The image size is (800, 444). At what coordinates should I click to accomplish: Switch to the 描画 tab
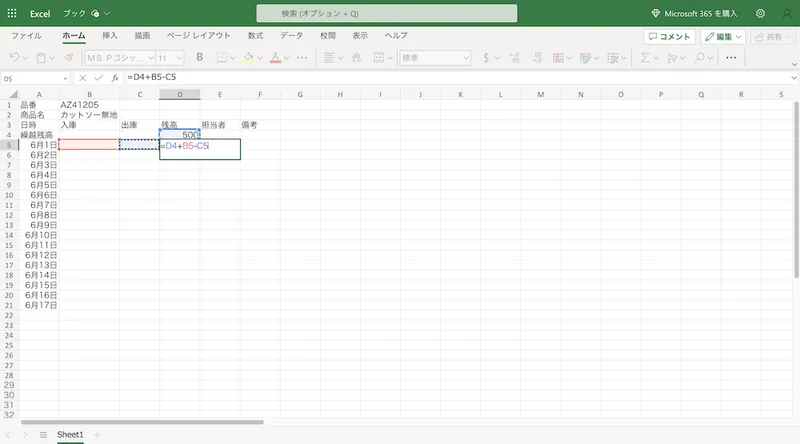coord(142,36)
